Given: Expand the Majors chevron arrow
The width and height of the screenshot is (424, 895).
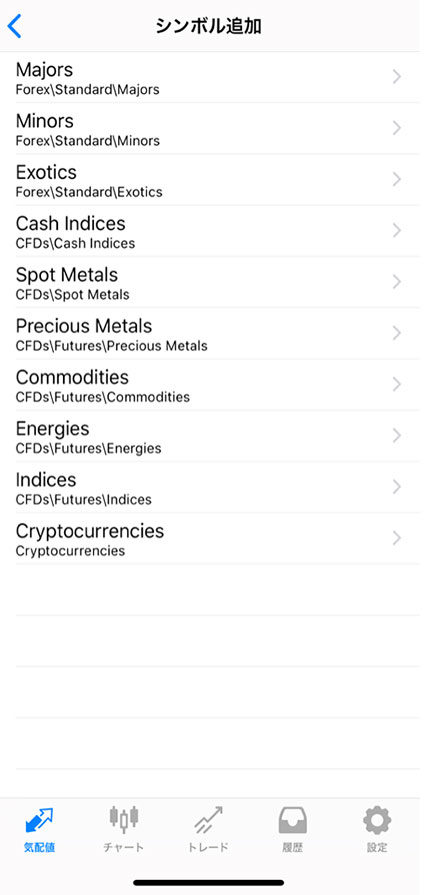Looking at the screenshot, I should (x=397, y=77).
